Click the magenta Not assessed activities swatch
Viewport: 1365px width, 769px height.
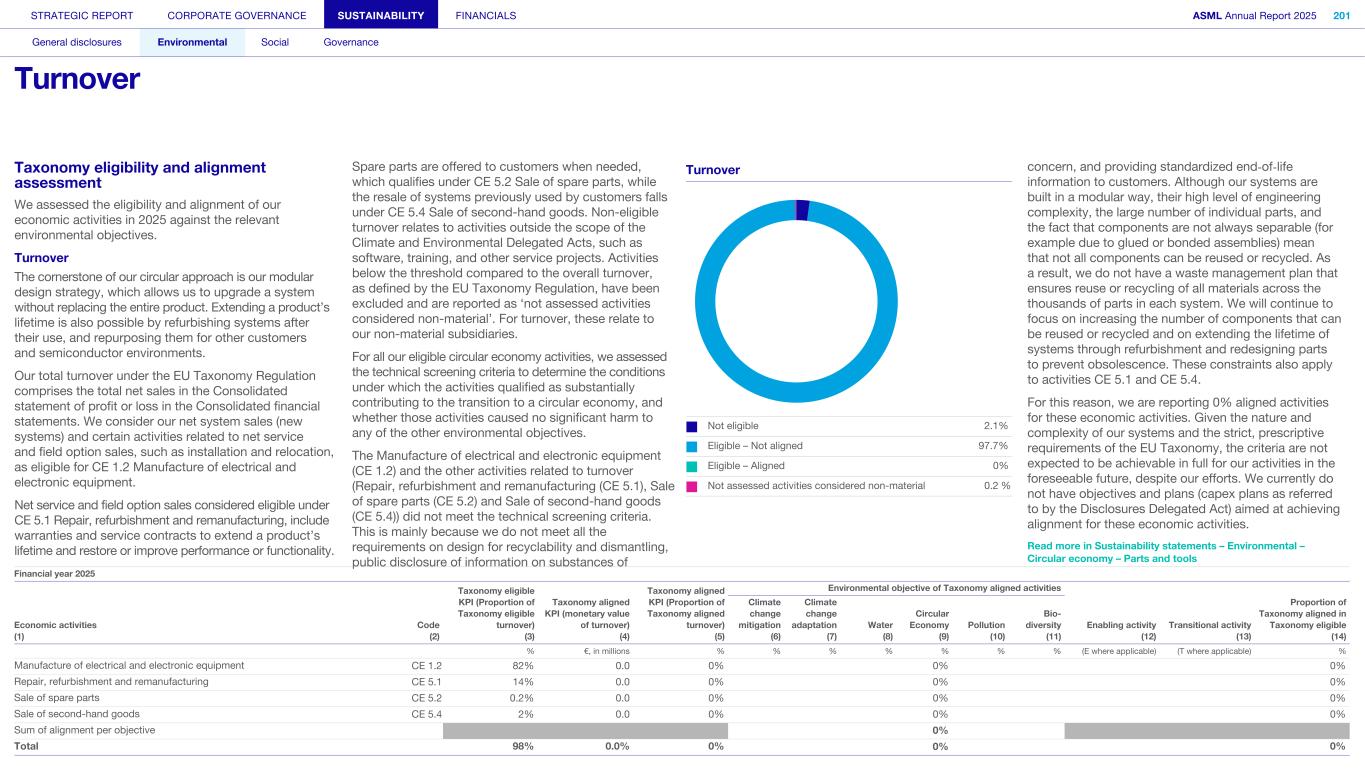[692, 486]
